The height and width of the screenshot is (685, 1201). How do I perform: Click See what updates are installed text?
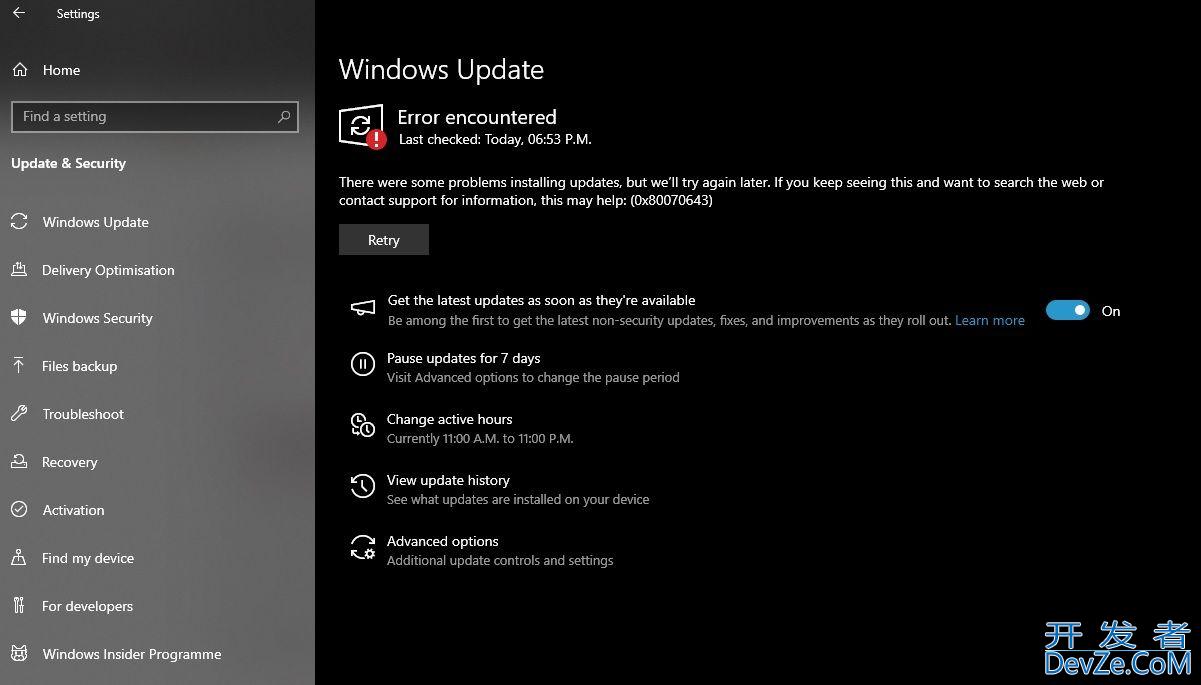(518, 499)
